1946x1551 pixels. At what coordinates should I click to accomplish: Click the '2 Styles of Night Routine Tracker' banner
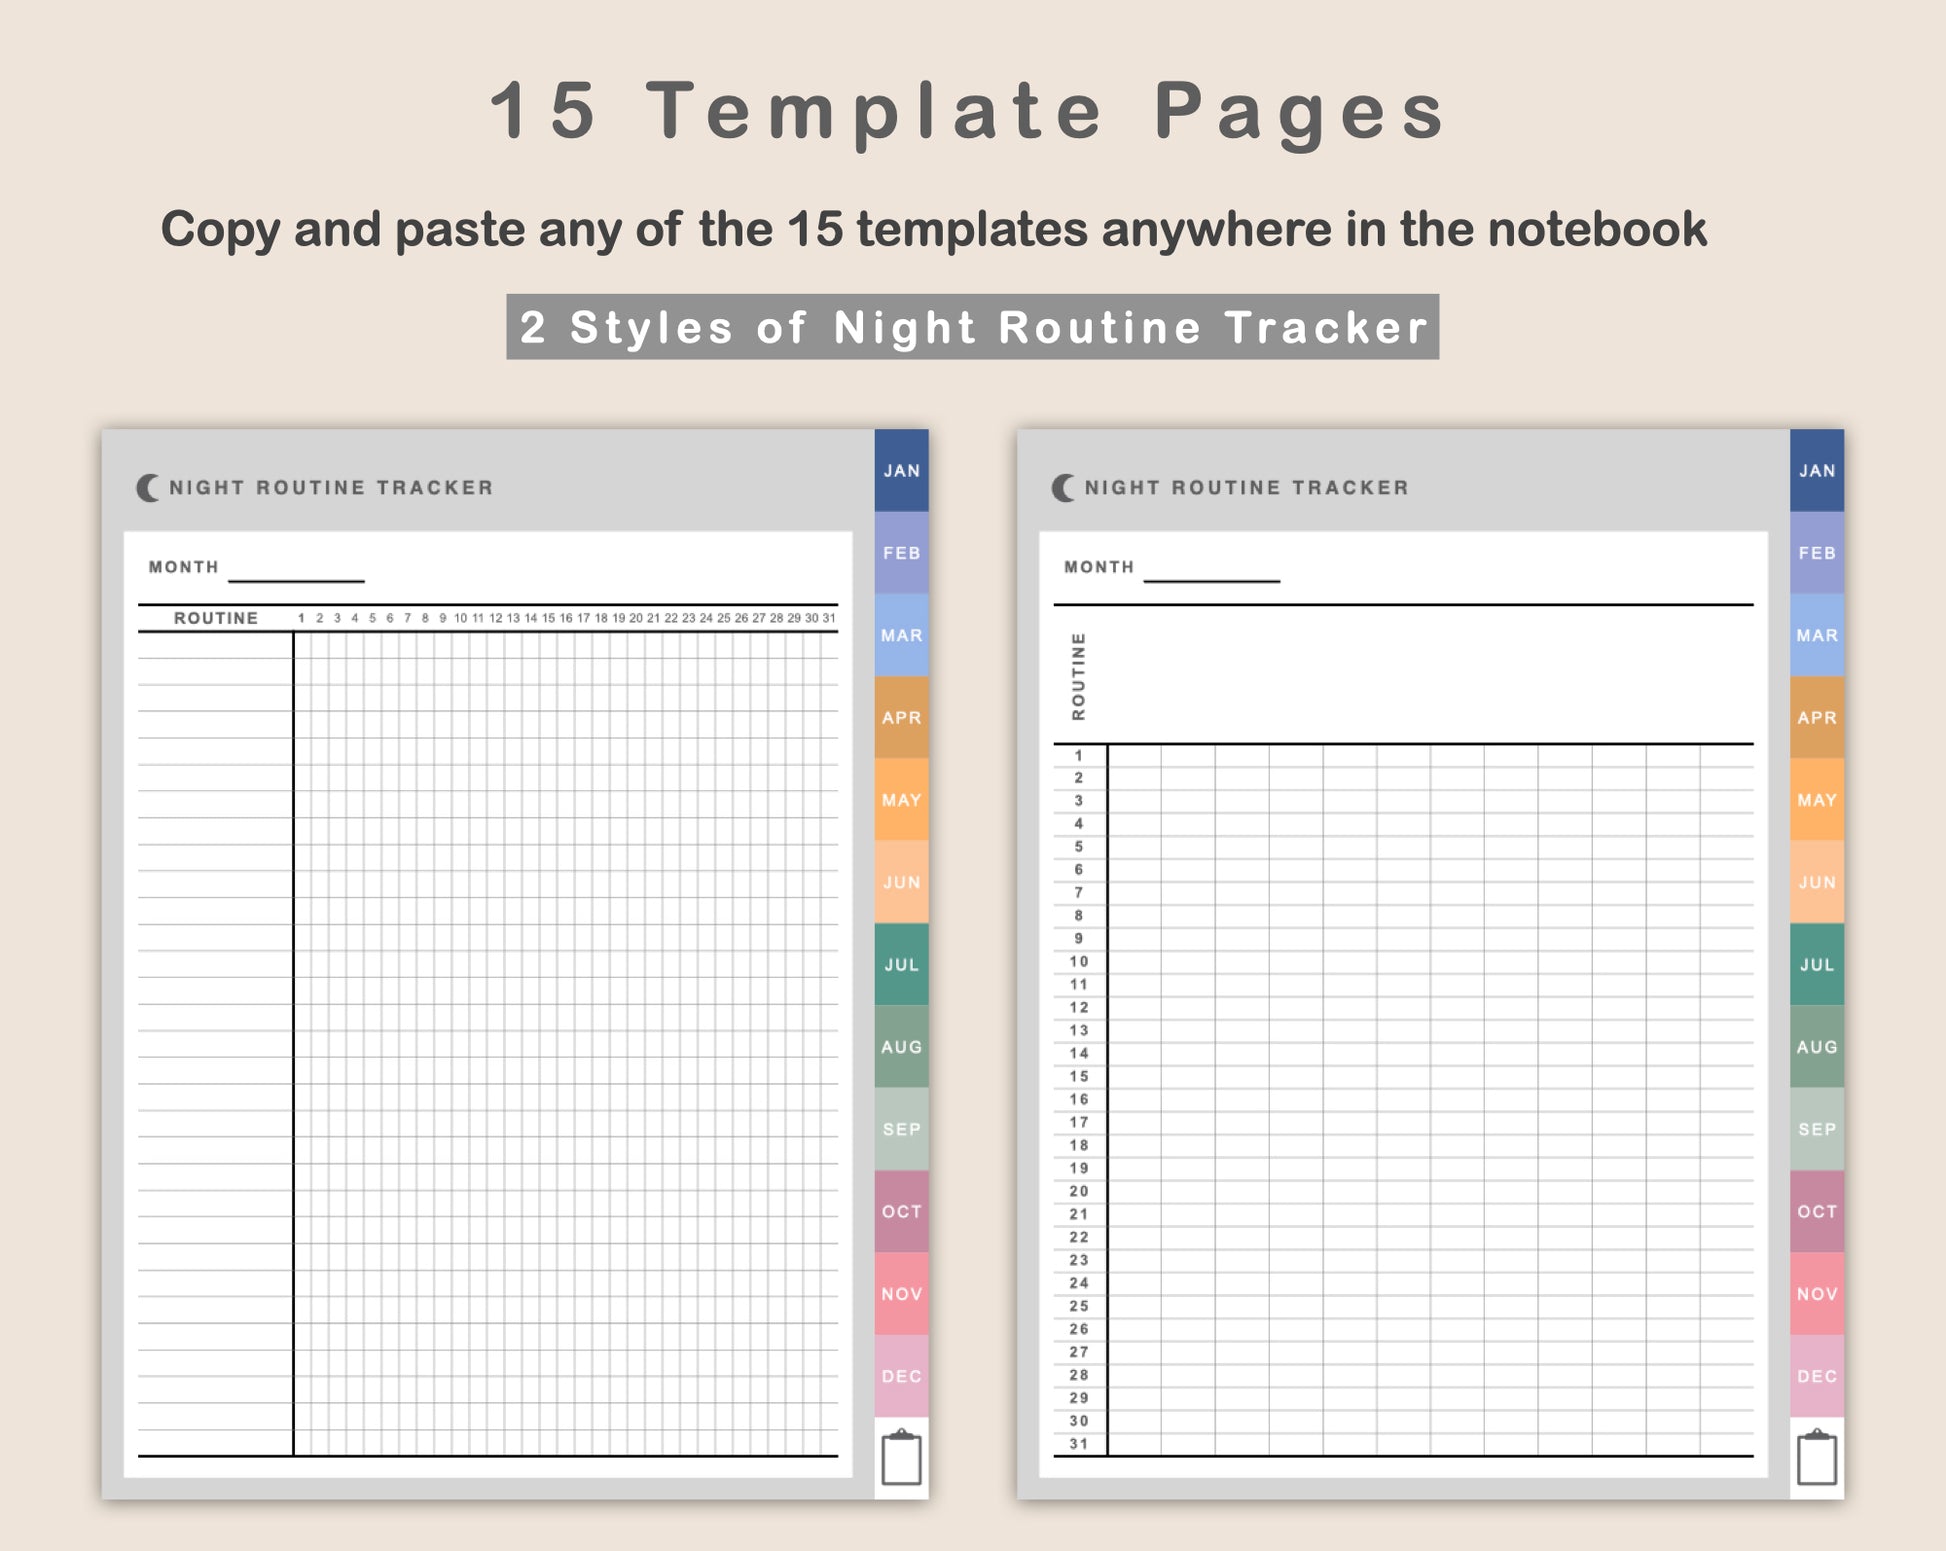[973, 327]
